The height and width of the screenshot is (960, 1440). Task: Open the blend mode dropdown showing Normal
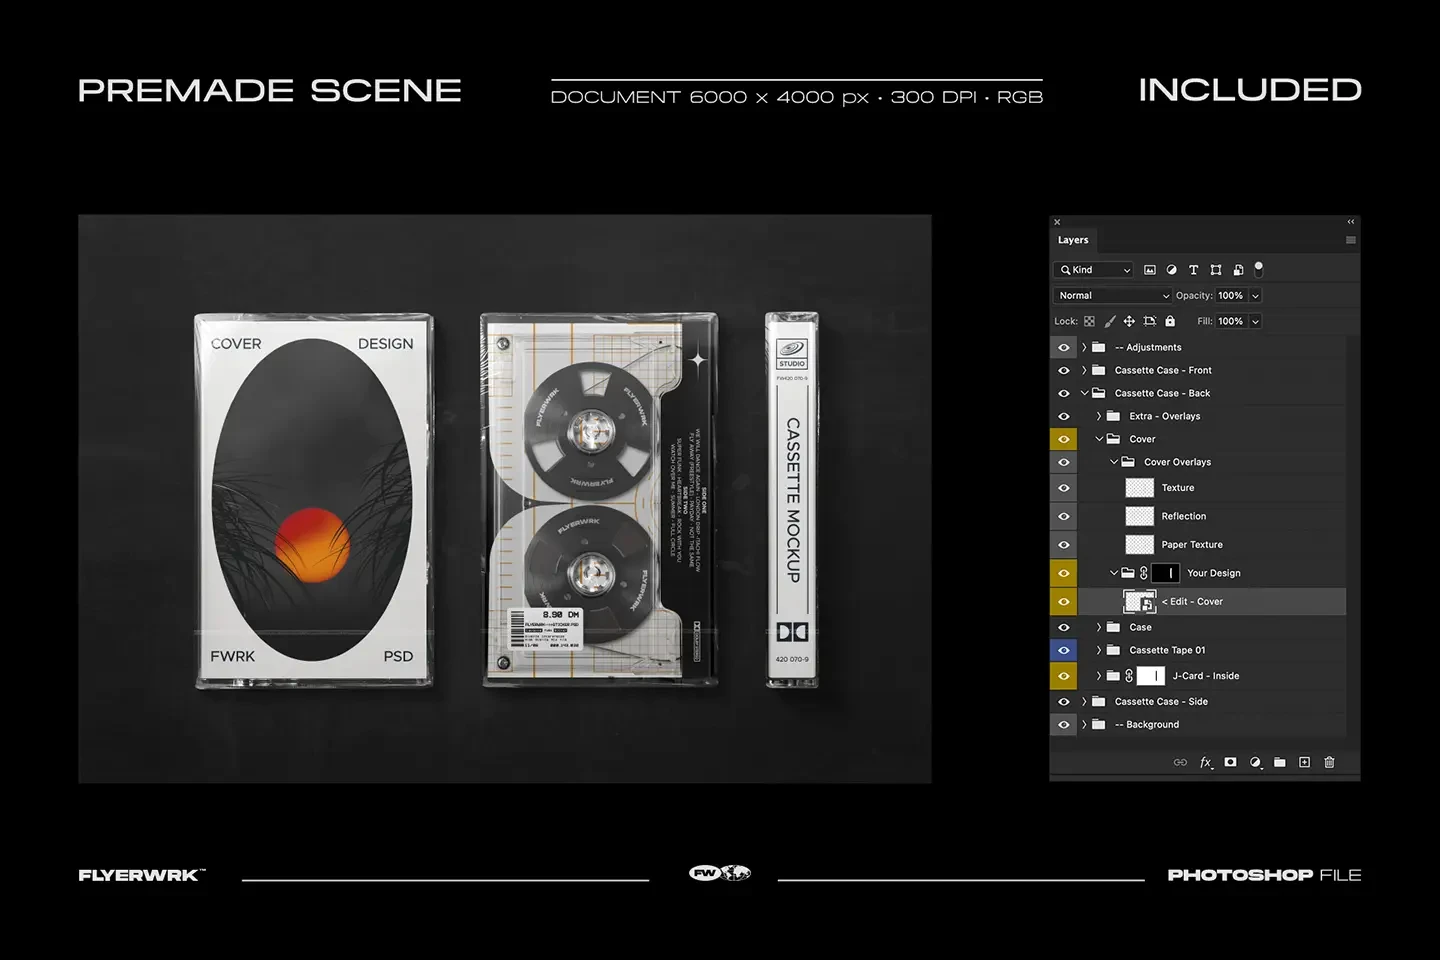1112,295
